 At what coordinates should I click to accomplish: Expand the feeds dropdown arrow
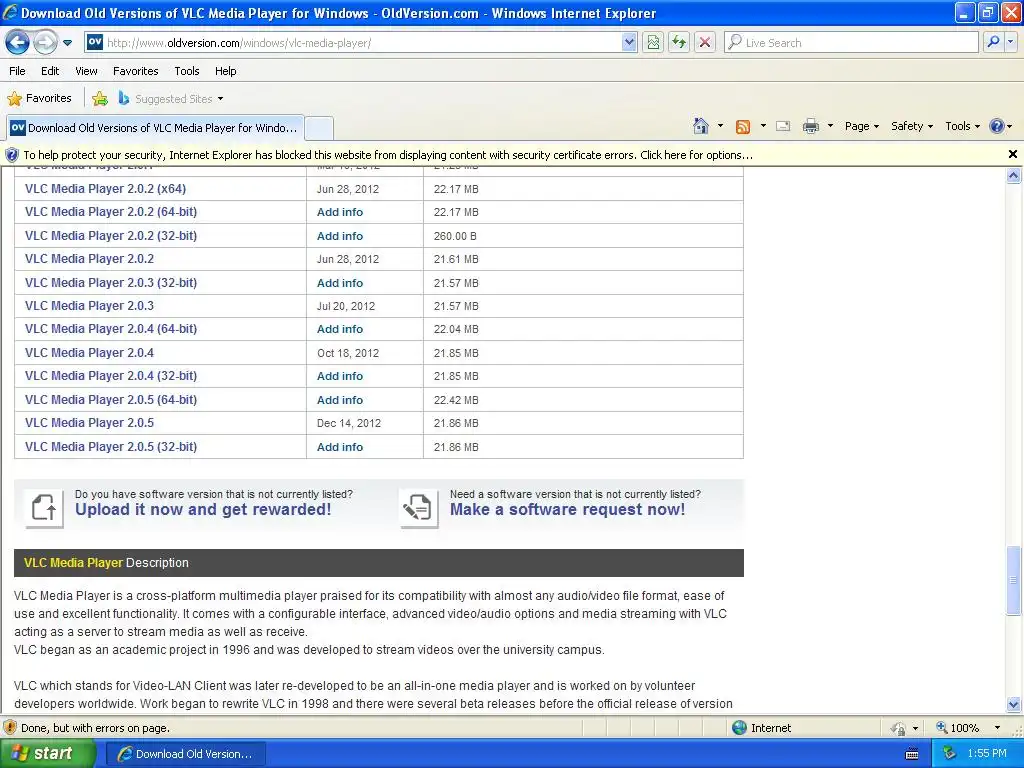click(763, 126)
